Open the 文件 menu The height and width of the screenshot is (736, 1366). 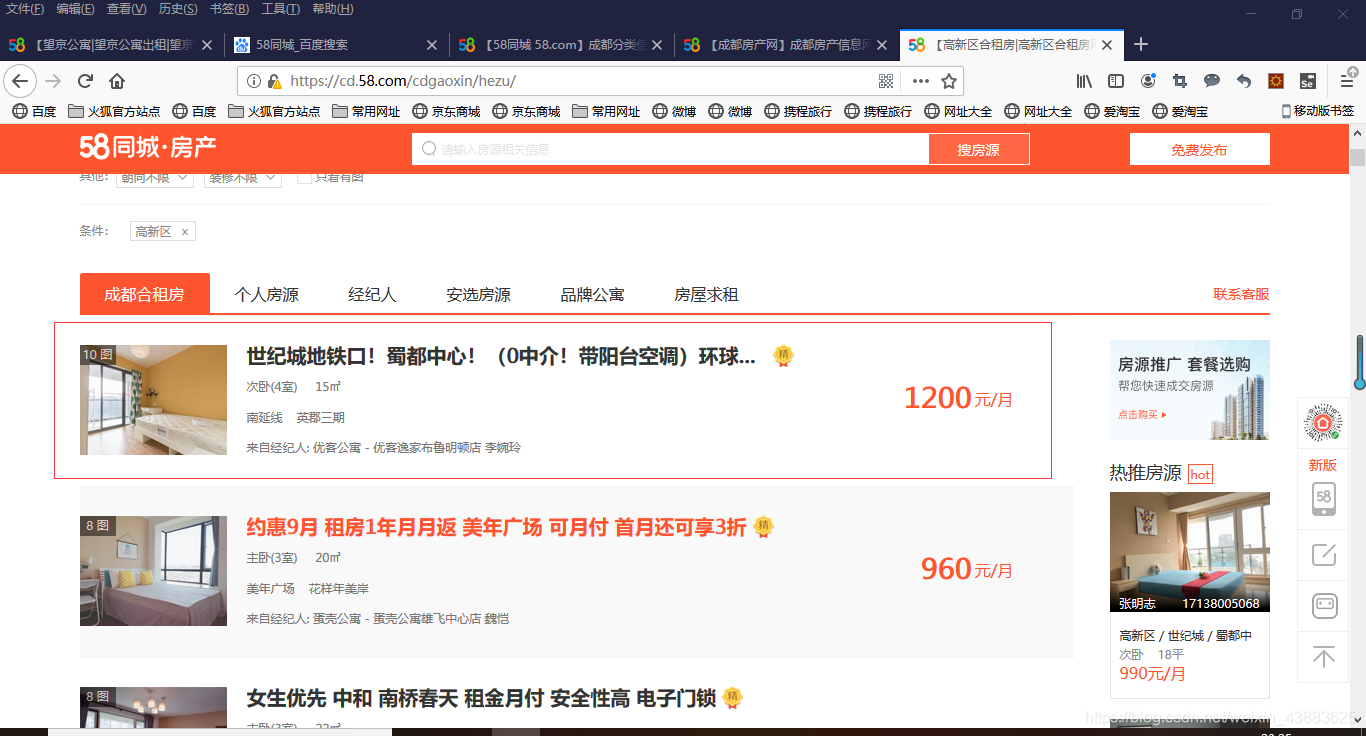[25, 9]
